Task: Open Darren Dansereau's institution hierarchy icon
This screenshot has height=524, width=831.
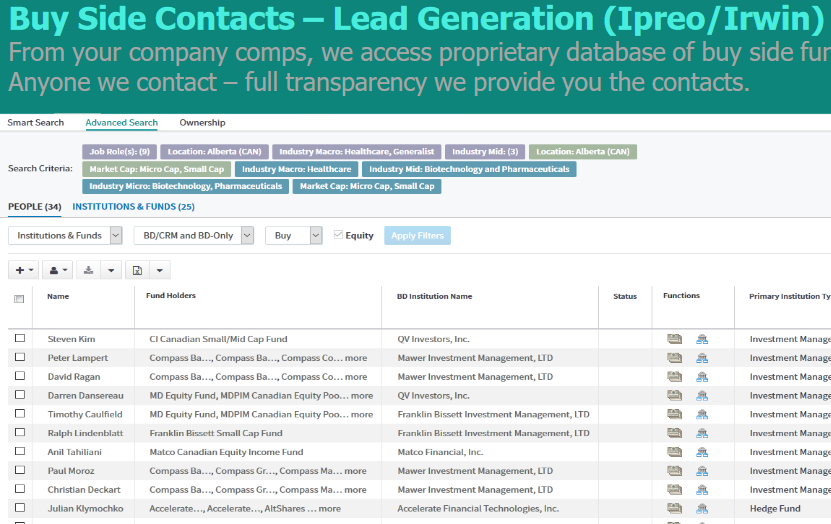Action: (702, 396)
